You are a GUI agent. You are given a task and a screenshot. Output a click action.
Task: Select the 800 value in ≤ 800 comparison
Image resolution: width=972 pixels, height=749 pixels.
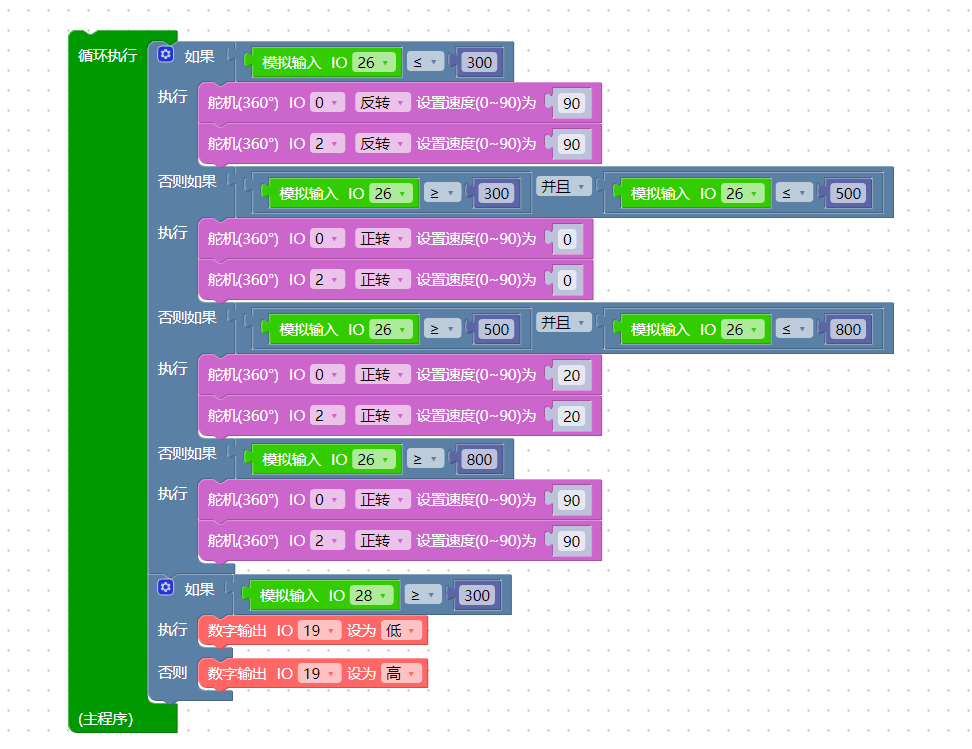[x=848, y=329]
